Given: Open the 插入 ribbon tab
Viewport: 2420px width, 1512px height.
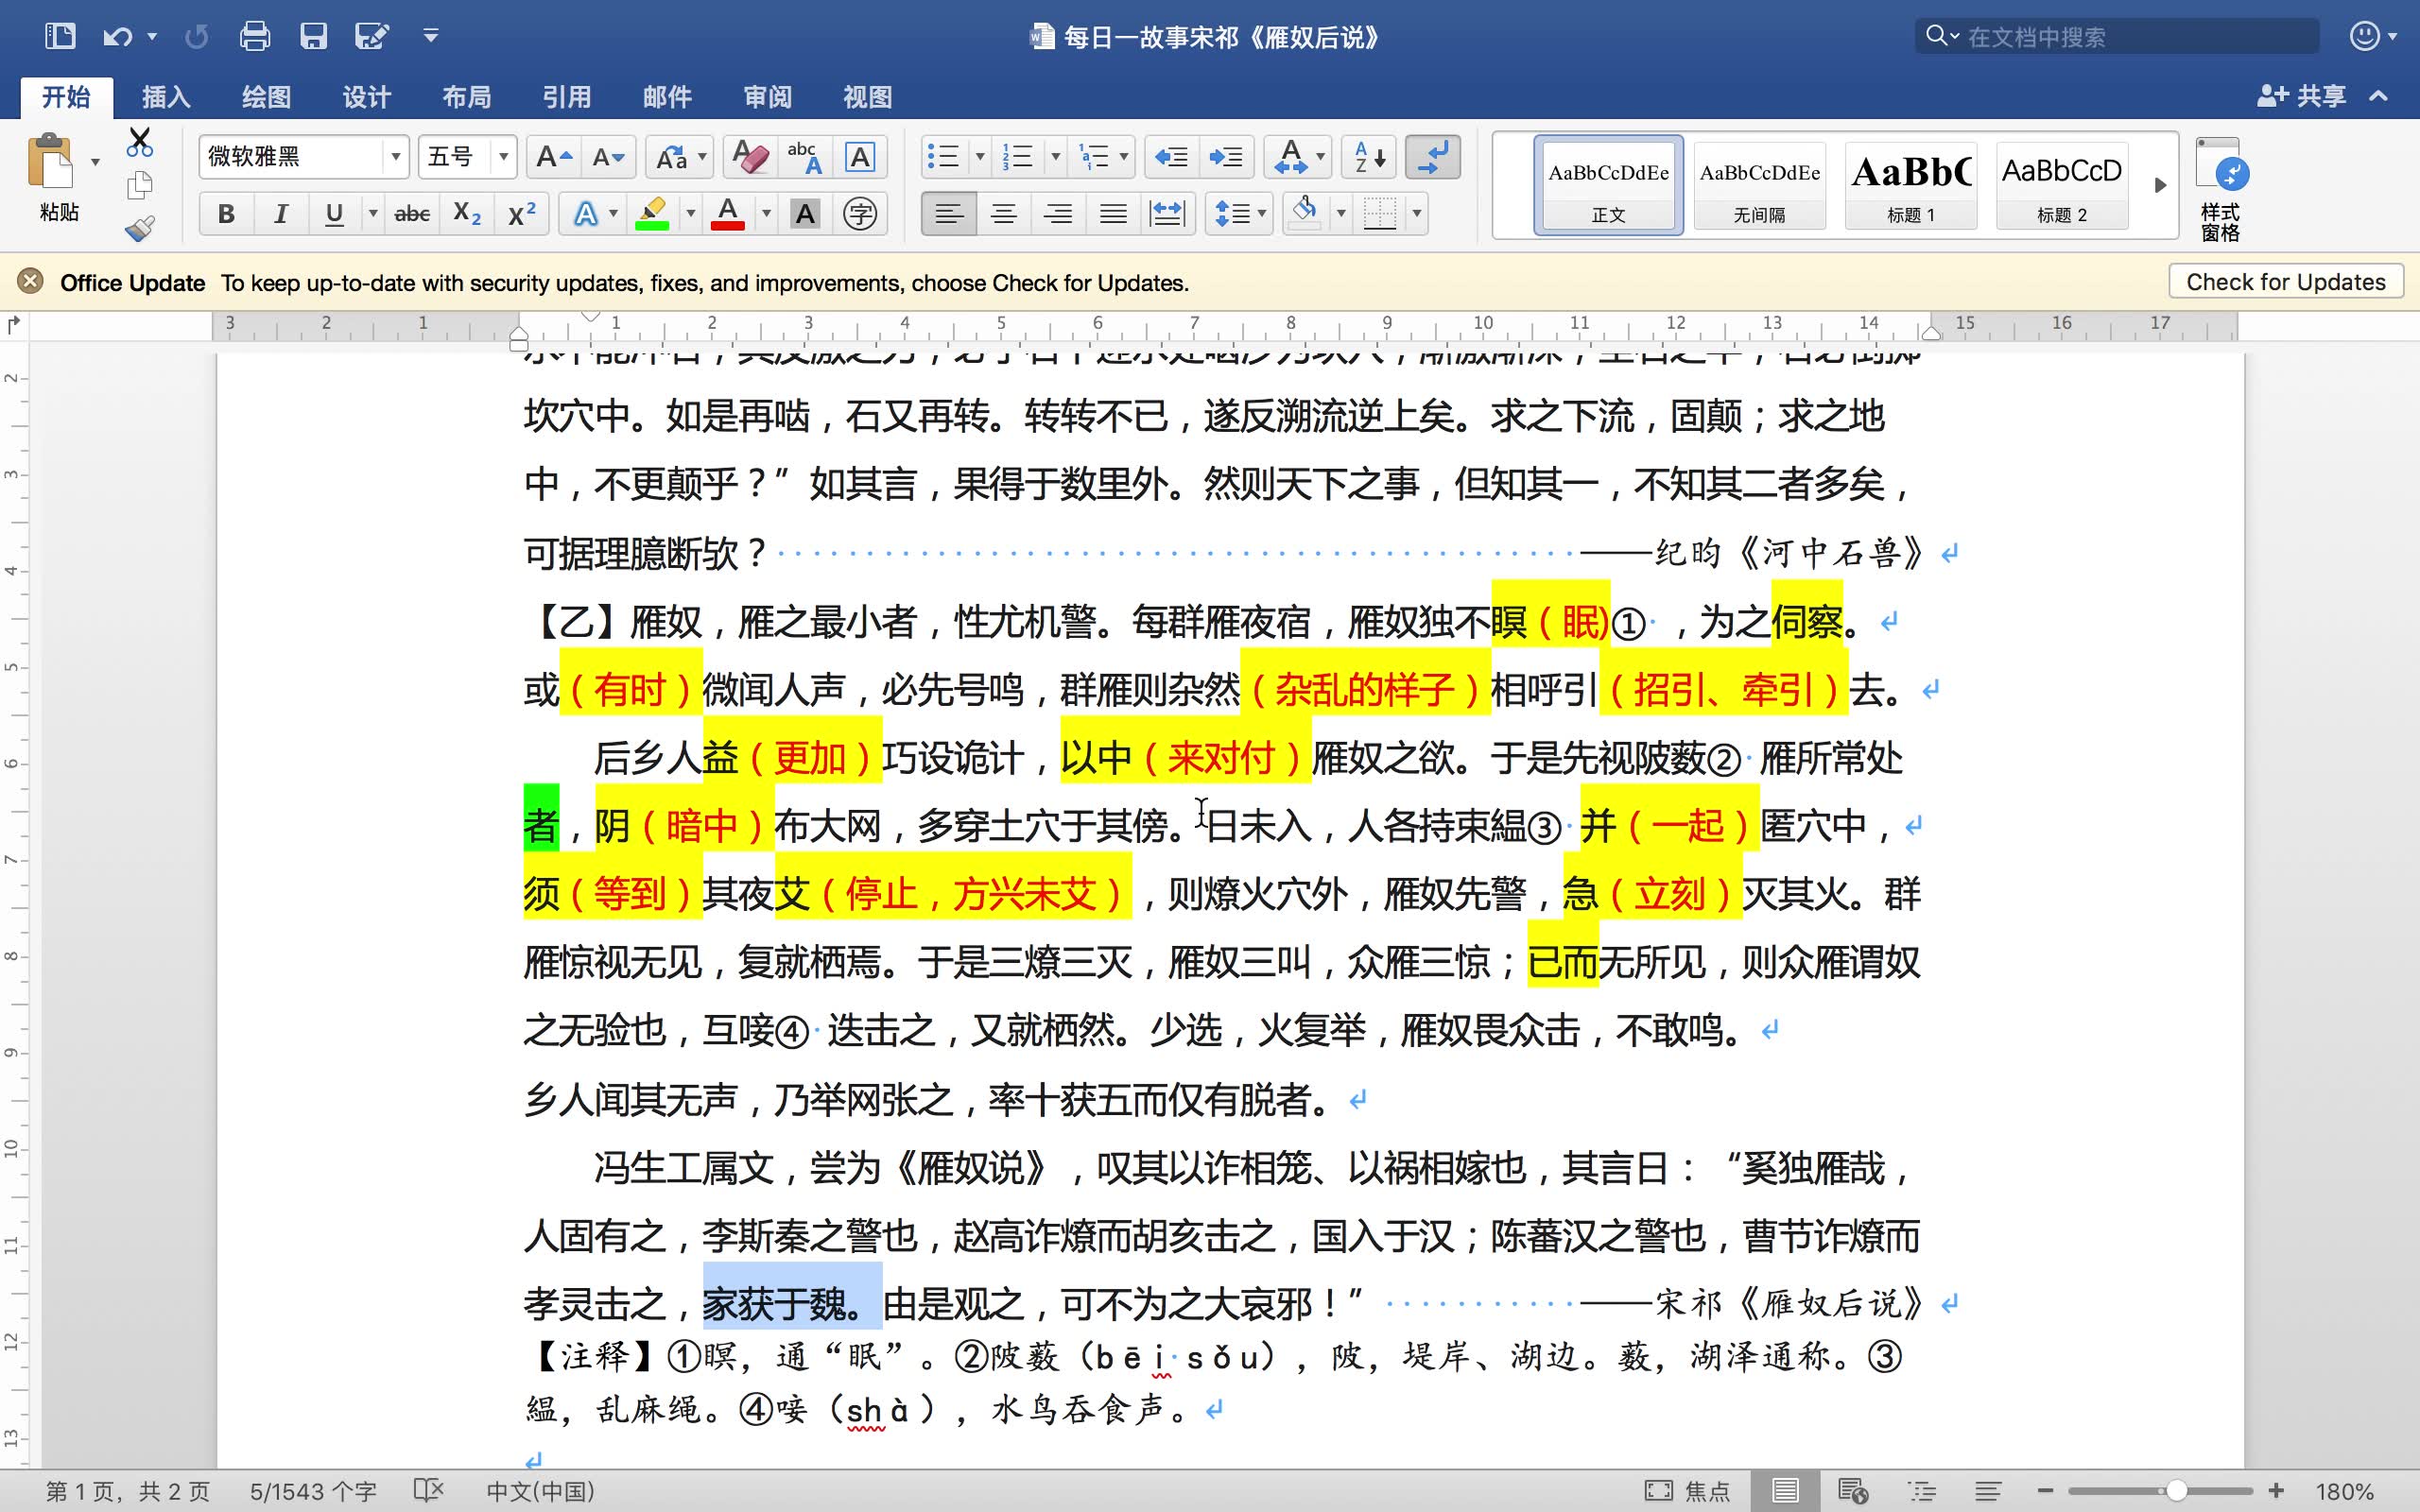Looking at the screenshot, I should (166, 97).
